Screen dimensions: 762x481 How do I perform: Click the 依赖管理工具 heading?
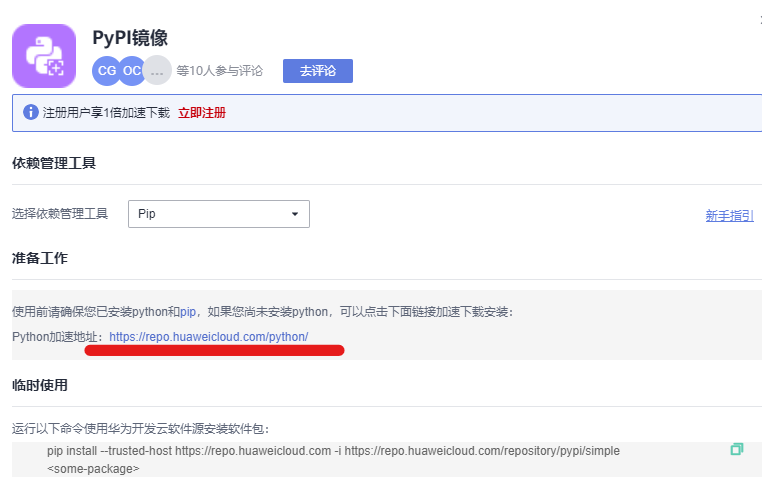click(x=54, y=163)
